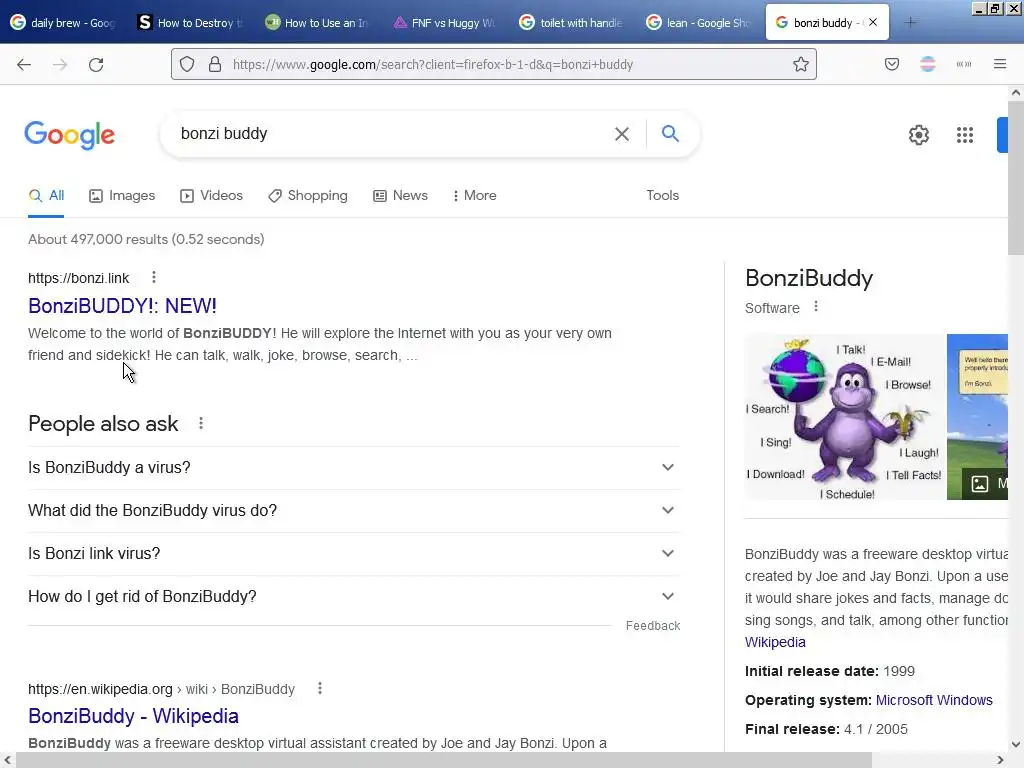This screenshot has width=1024, height=768.
Task: Click the scroll left arrow at bottom
Action: (8, 760)
